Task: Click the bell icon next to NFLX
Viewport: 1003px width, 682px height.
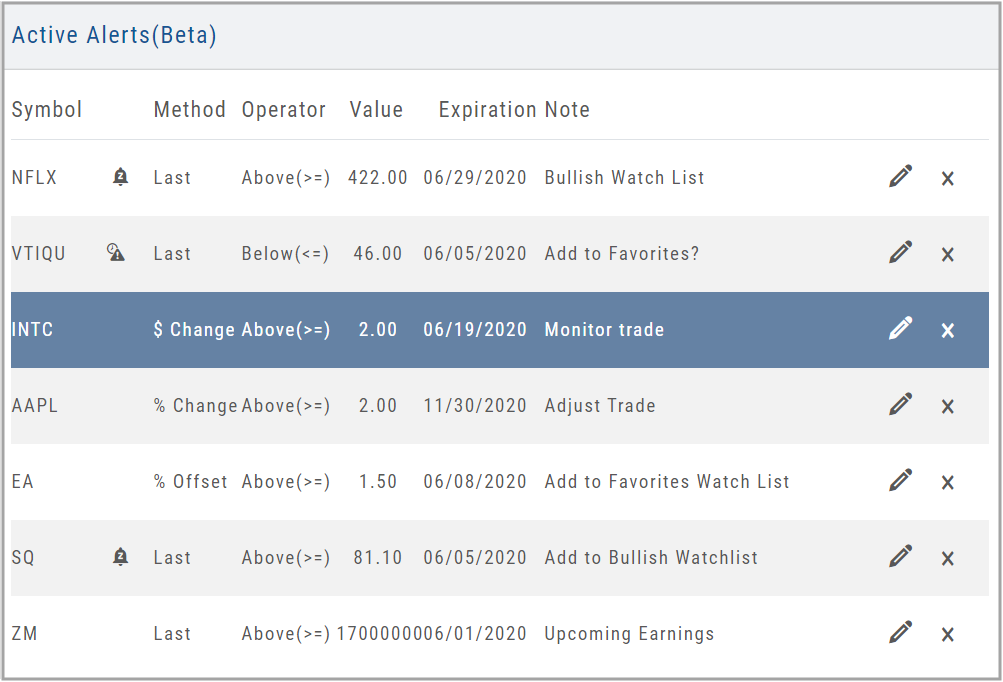Action: pos(120,178)
